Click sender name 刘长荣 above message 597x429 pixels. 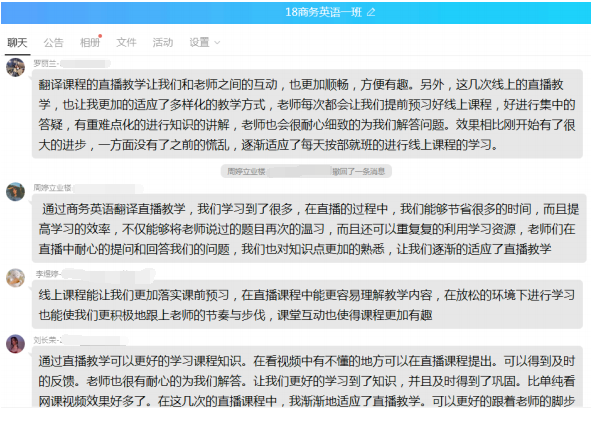pyautogui.click(x=45, y=340)
